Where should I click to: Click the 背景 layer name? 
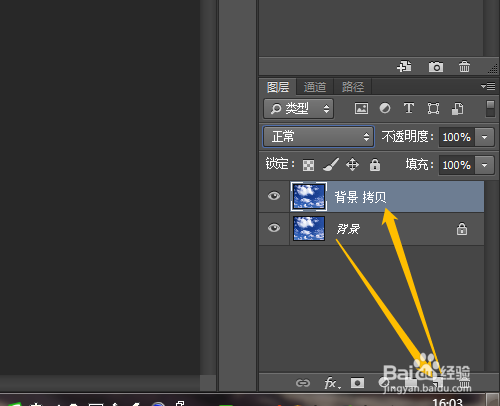[348, 229]
